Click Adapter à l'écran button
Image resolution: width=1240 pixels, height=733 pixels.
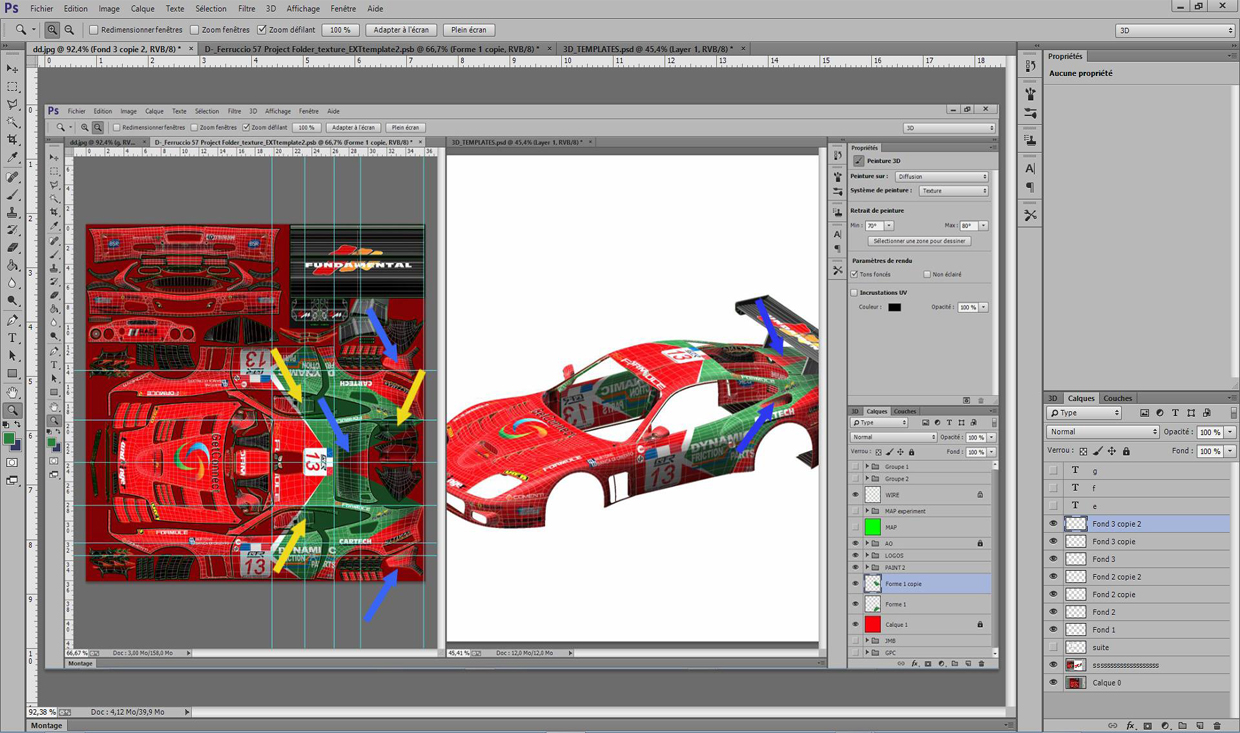click(402, 30)
